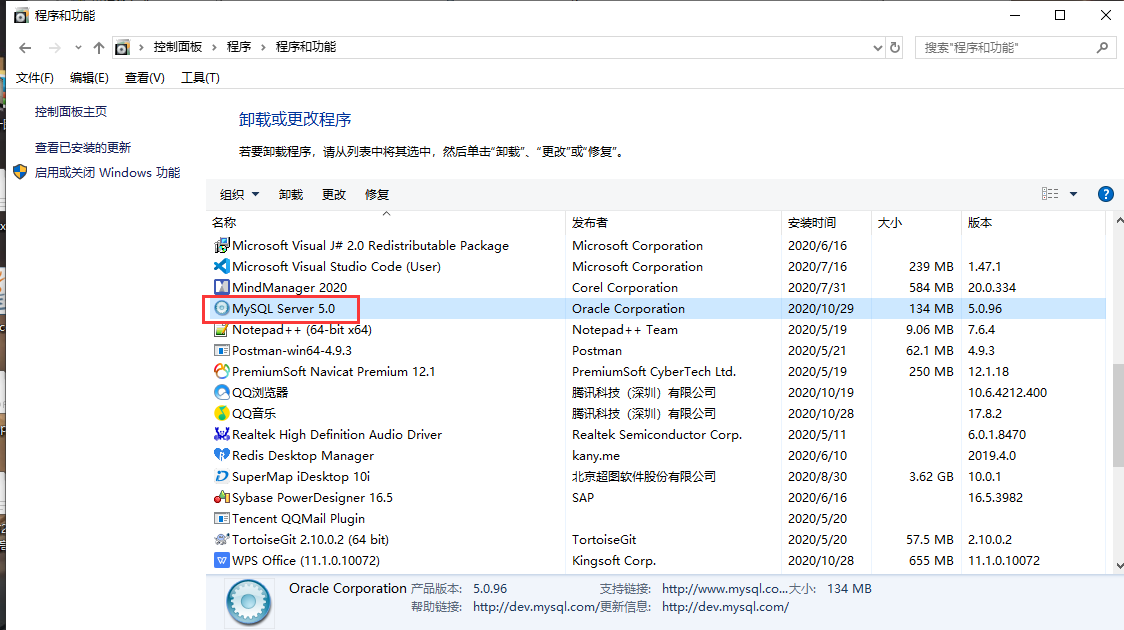Click the QQ浏览器 program icon
This screenshot has width=1124, height=630.
222,392
